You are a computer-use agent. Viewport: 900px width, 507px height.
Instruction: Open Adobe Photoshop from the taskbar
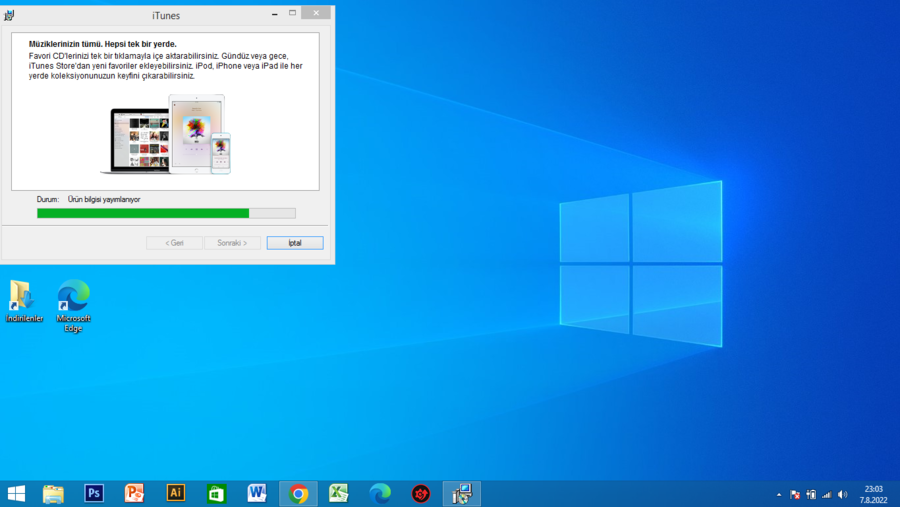pyautogui.click(x=94, y=493)
